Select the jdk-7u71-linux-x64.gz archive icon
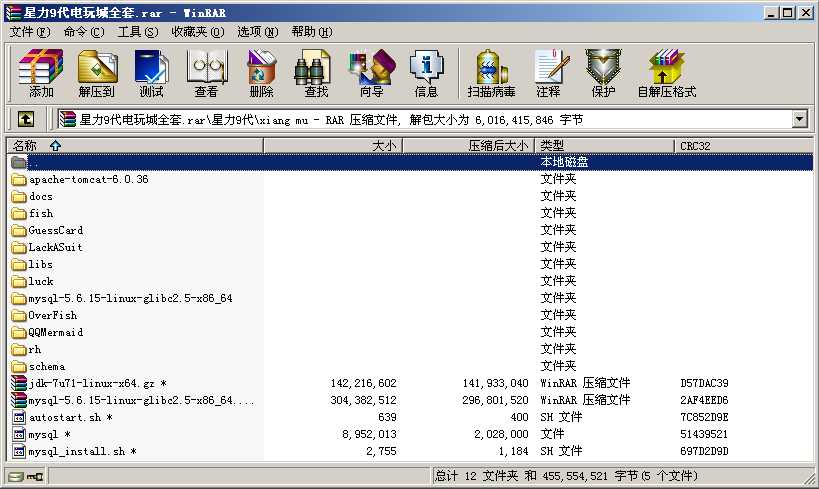This screenshot has height=489, width=819. 19,383
